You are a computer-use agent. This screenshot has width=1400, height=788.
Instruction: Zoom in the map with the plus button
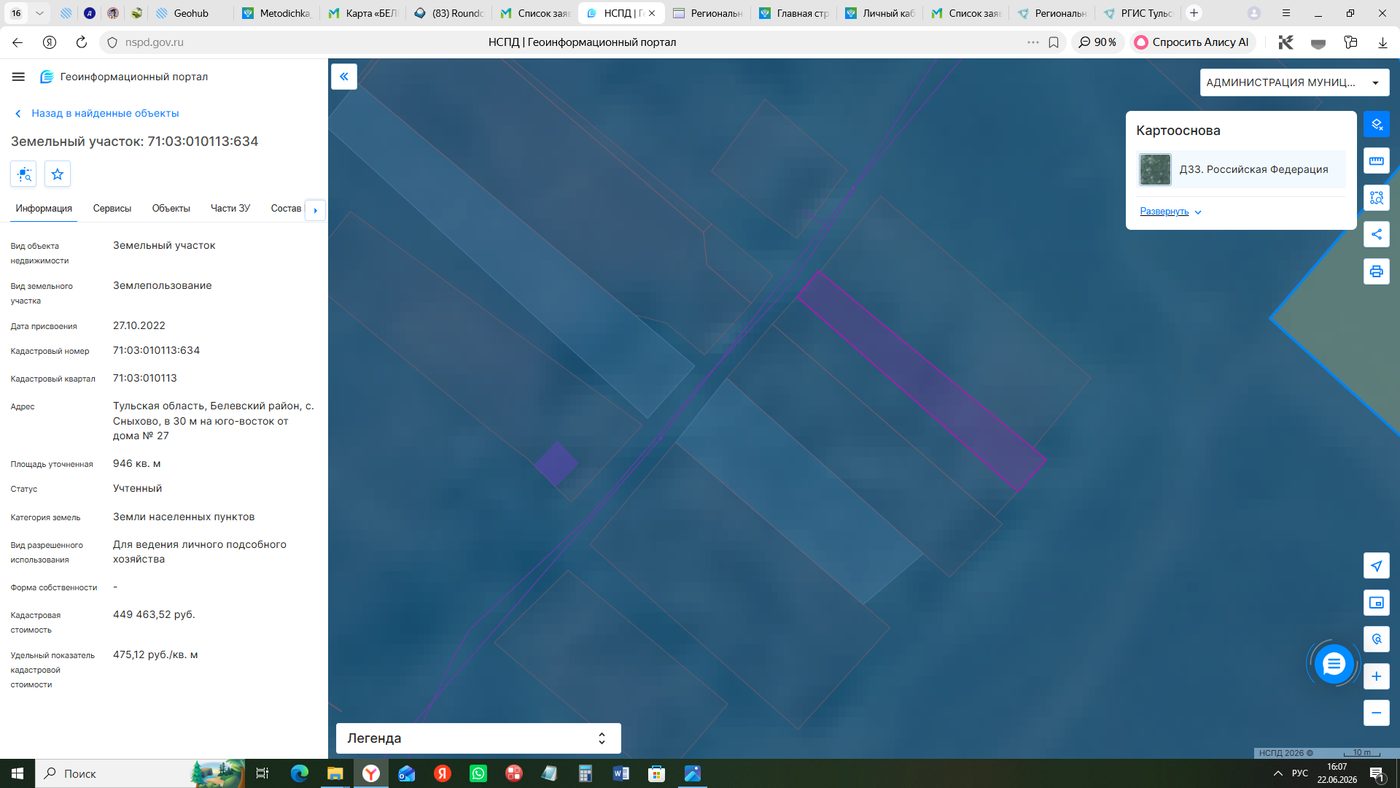(1377, 676)
